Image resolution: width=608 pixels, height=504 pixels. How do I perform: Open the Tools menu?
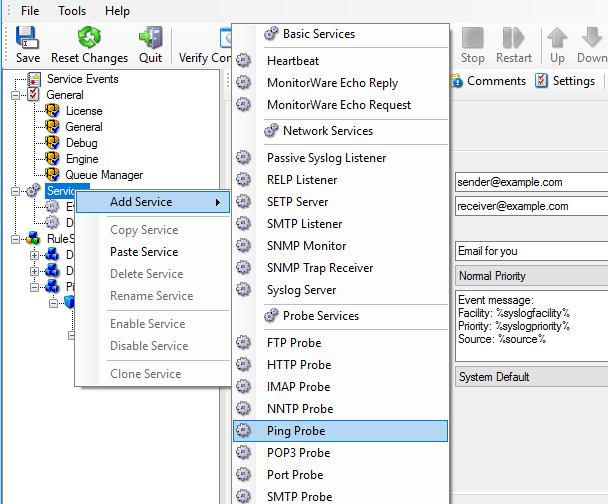point(72,11)
